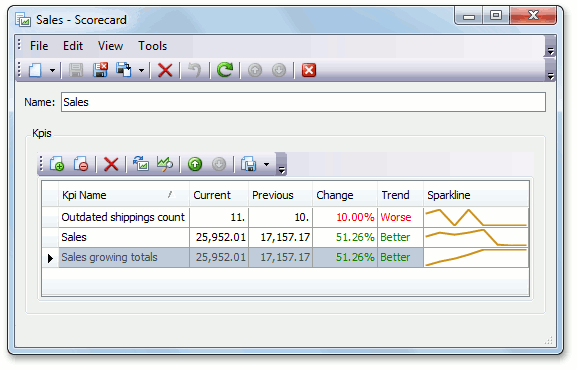
Task: Select the Sales growing totals cell
Action: pos(124,257)
